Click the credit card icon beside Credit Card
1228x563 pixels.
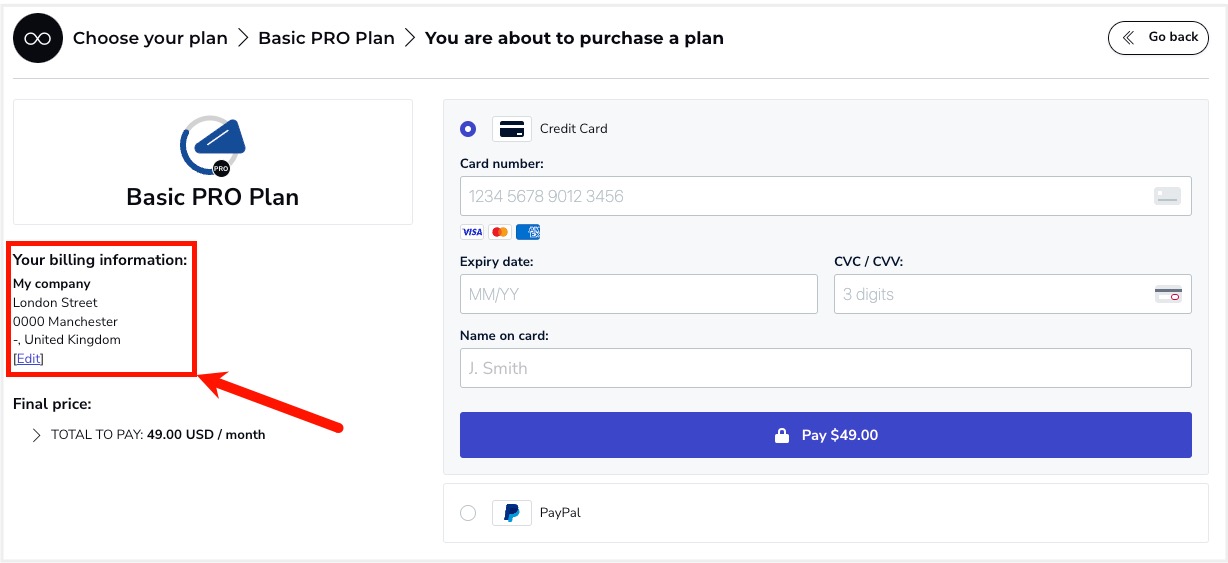[x=512, y=129]
